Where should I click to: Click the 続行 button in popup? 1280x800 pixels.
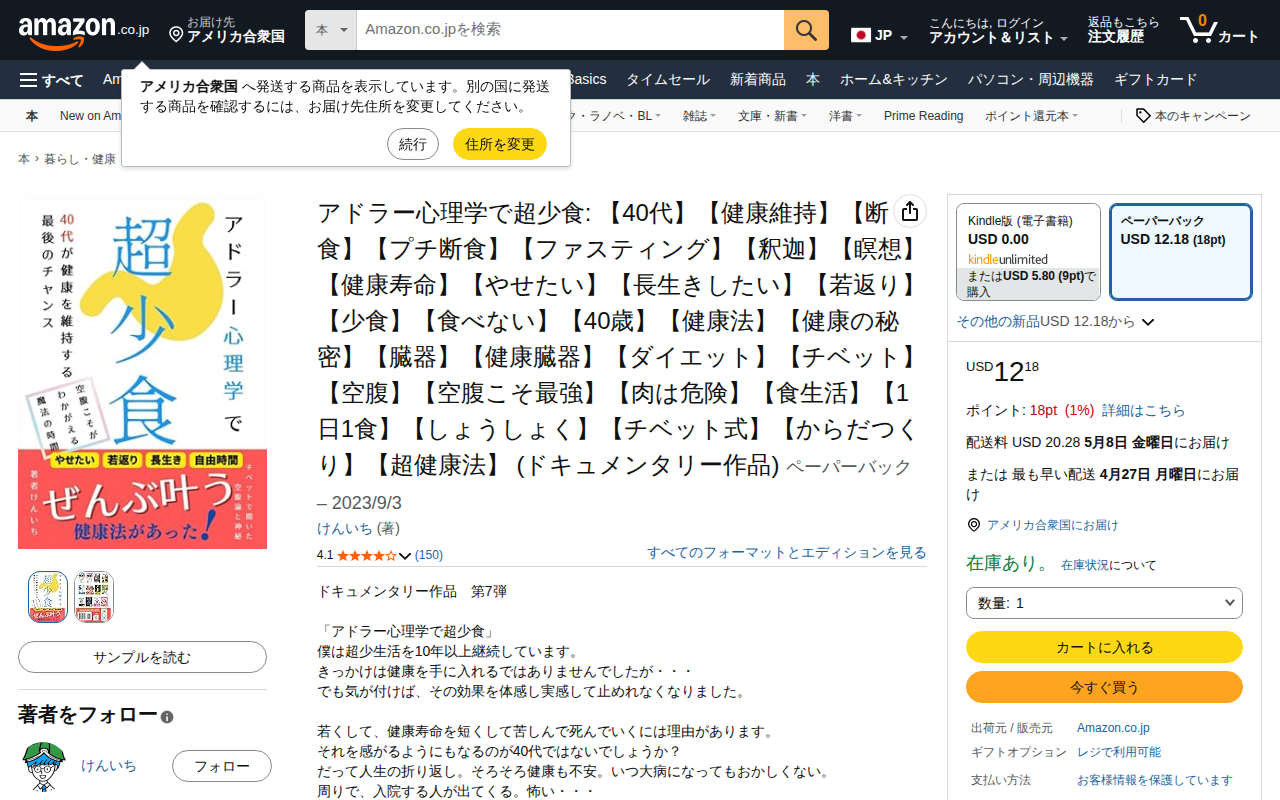[413, 144]
